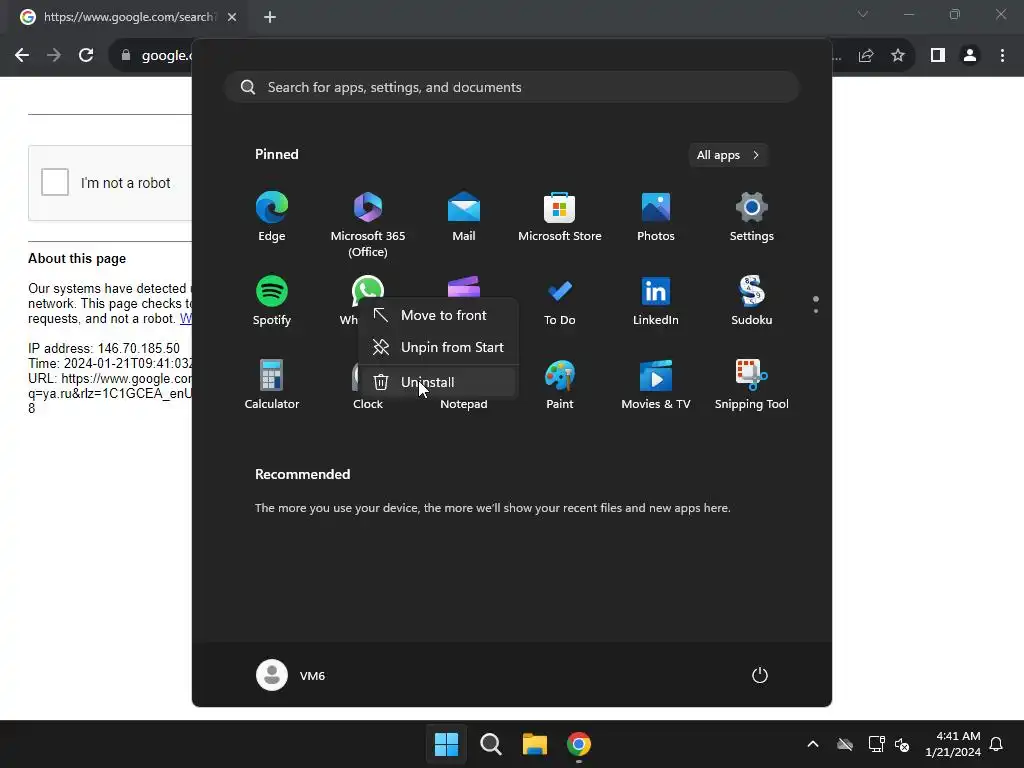Select Move to front in context menu
This screenshot has height=768, width=1024.
coord(438,315)
